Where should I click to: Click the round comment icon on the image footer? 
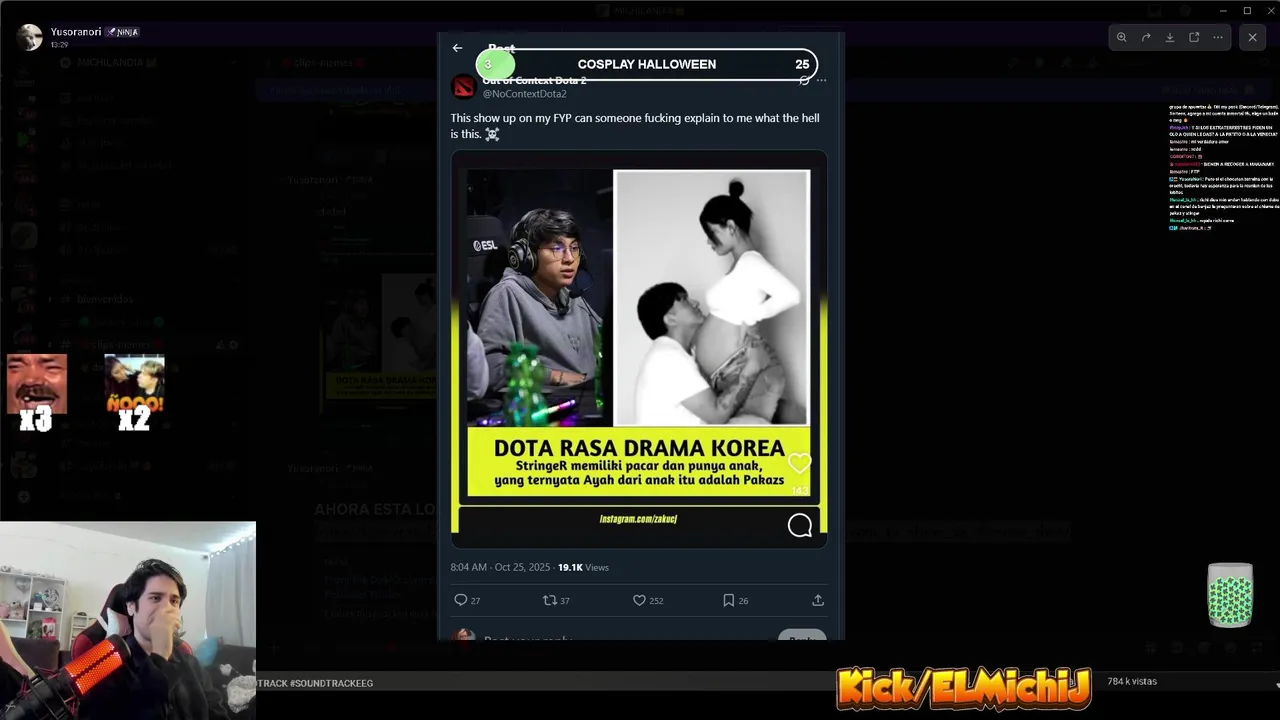pos(799,525)
